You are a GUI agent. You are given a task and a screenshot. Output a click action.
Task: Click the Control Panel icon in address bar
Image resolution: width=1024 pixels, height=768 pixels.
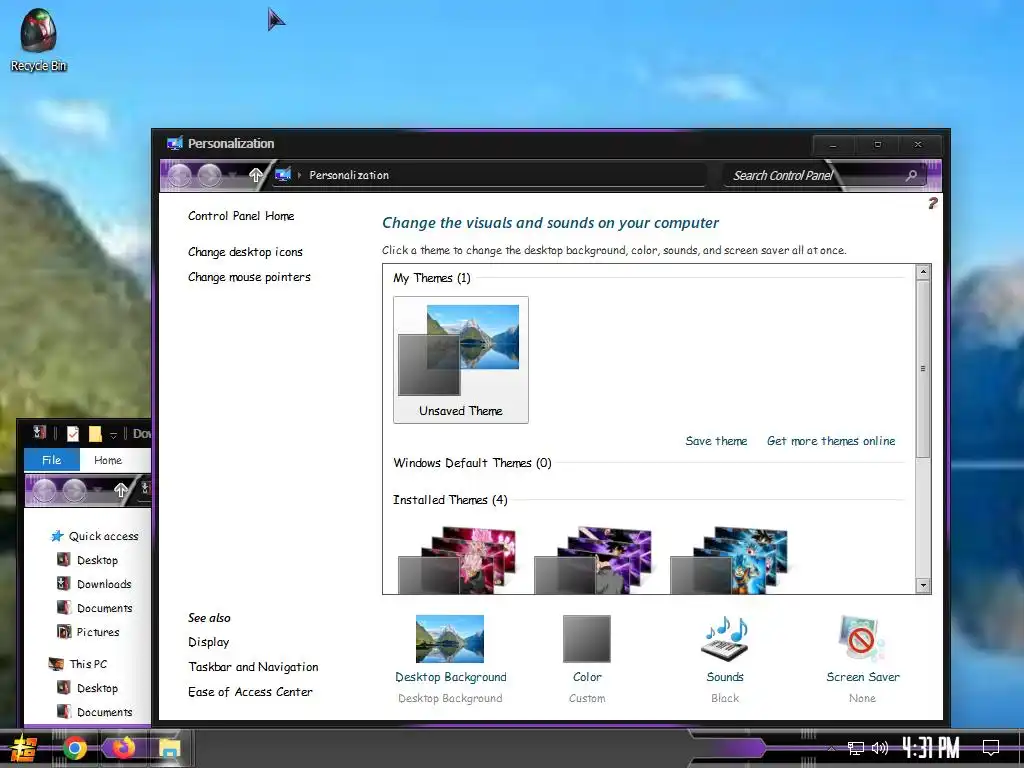pyautogui.click(x=283, y=174)
